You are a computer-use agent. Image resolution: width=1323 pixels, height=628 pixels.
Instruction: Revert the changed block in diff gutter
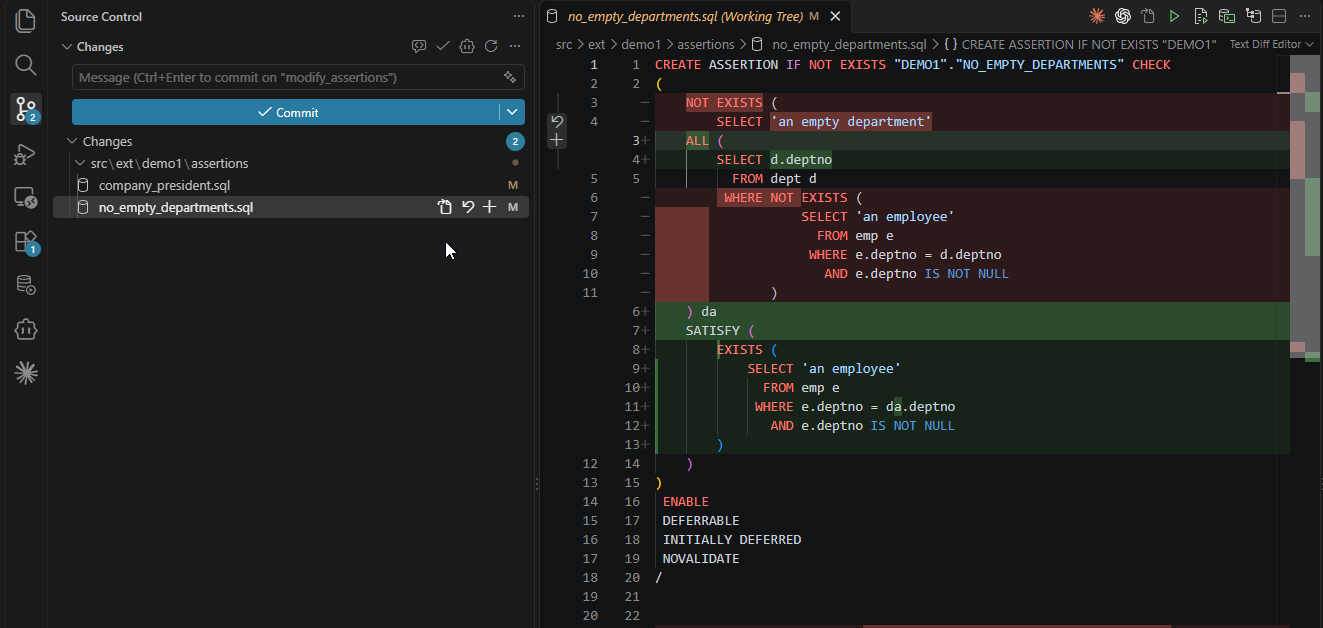[x=557, y=122]
